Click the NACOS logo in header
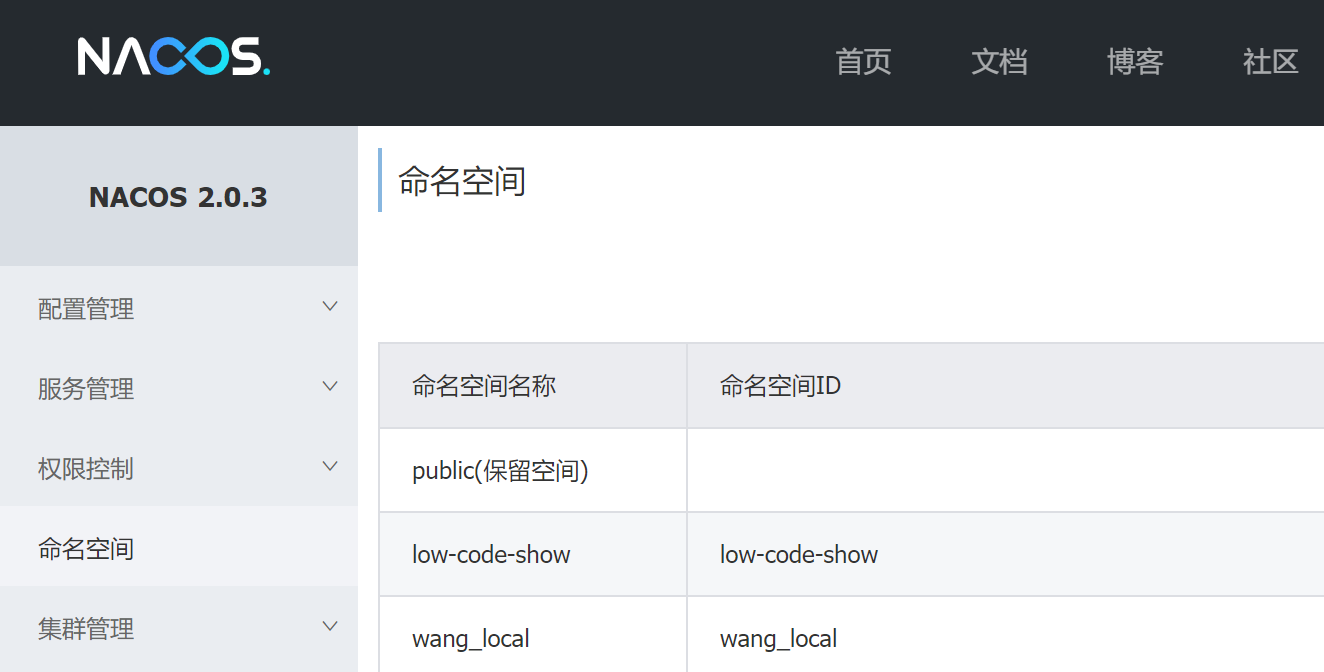Screen dimensions: 1324x672 (174, 58)
